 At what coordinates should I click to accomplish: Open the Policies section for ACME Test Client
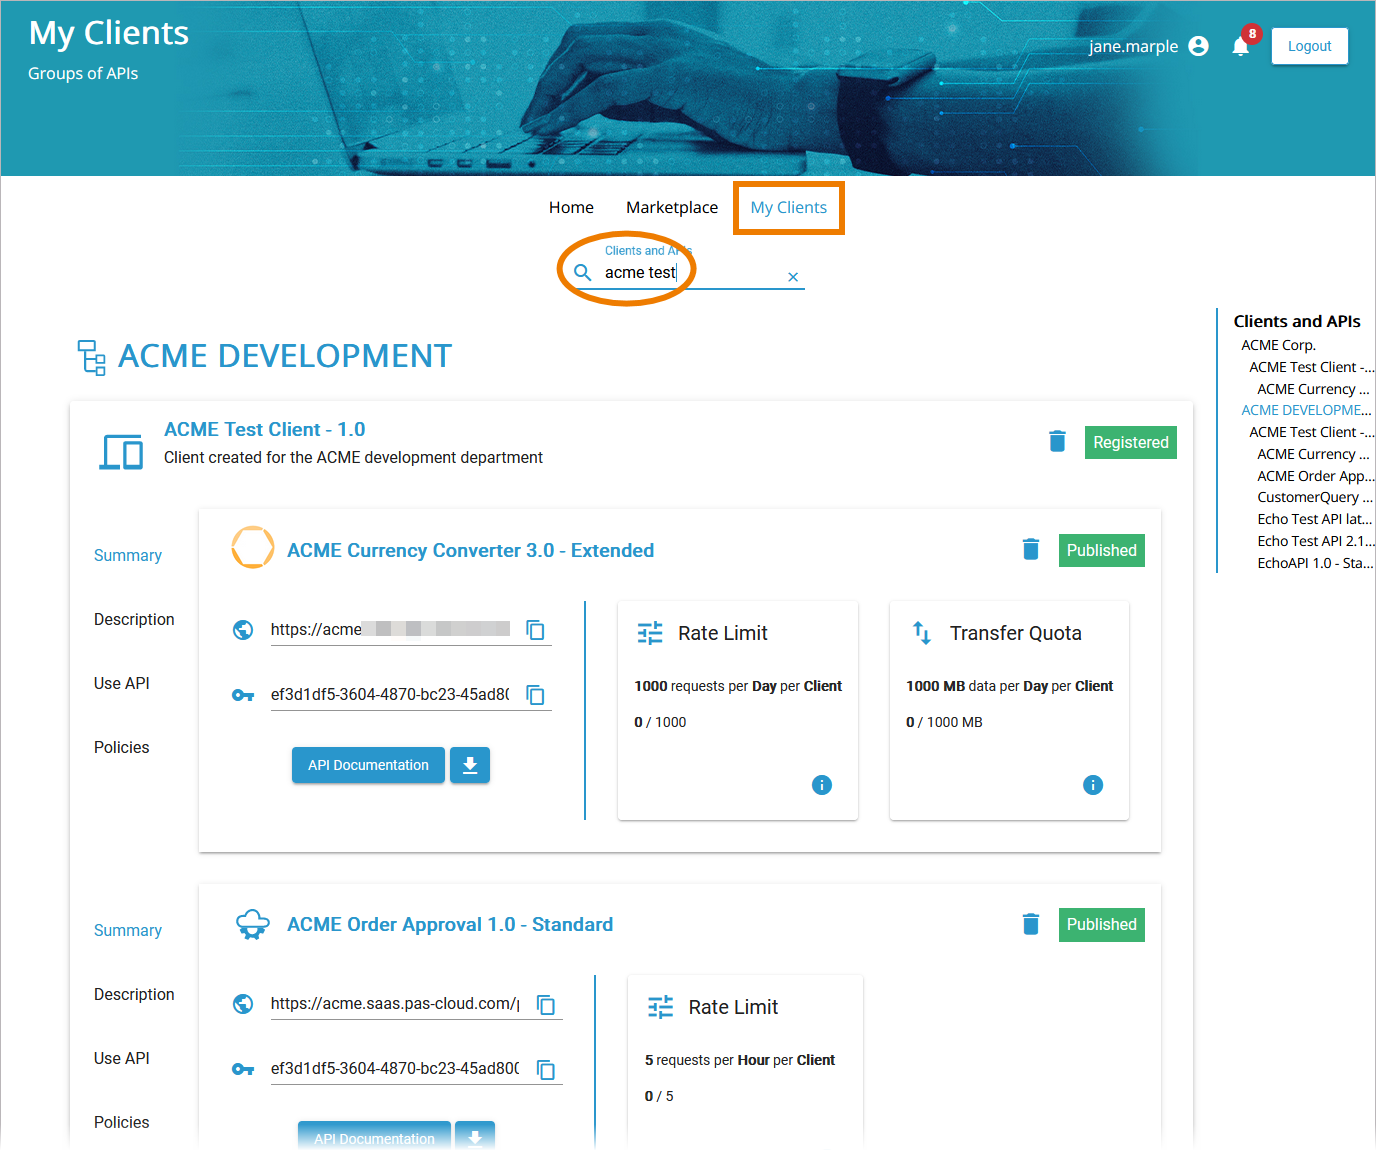click(x=121, y=747)
